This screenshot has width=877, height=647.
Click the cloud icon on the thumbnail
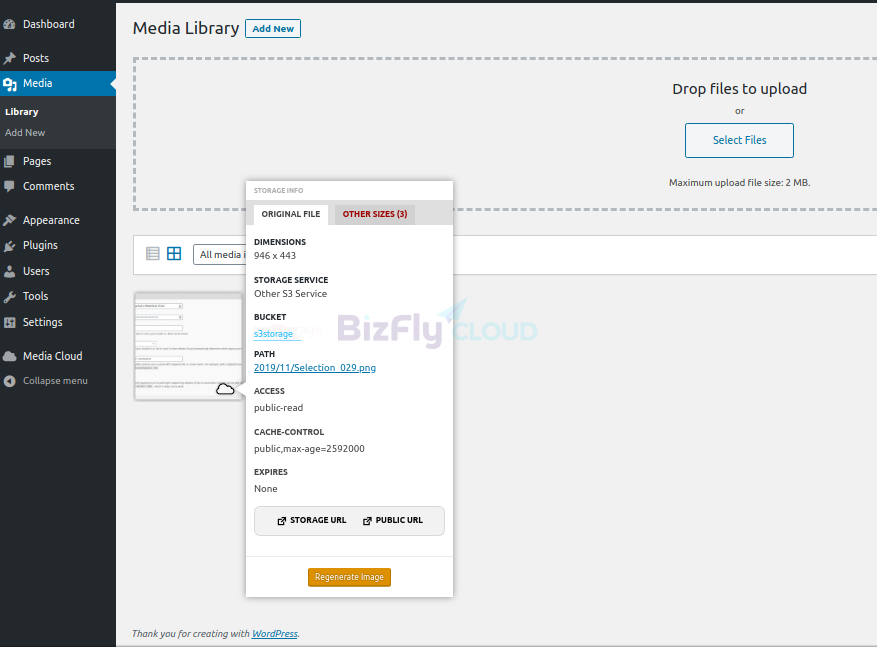225,388
